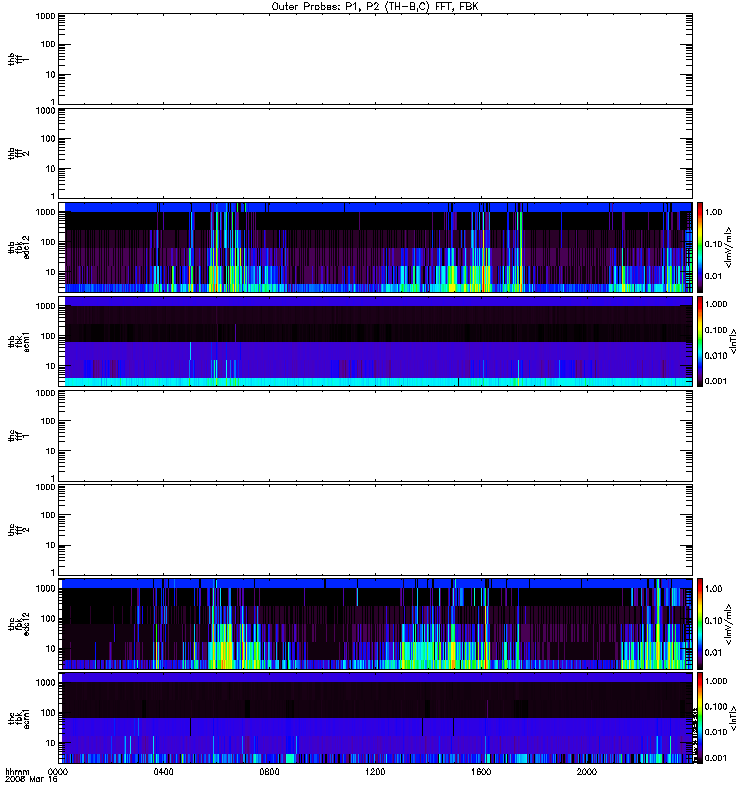Viewport: 750px width, 800px height.
Task: Click the '2008 Mar 16' date label
Action: pos(31,780)
